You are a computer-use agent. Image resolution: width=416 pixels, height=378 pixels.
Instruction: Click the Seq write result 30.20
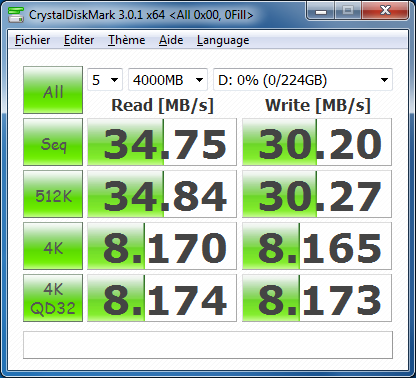[317, 142]
